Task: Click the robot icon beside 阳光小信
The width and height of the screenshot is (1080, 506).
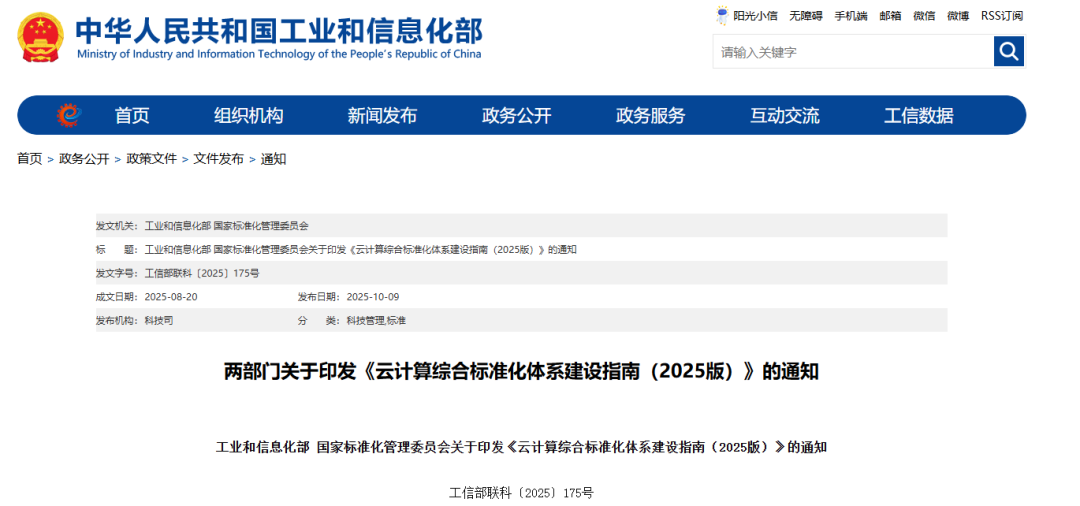Action: click(x=722, y=16)
